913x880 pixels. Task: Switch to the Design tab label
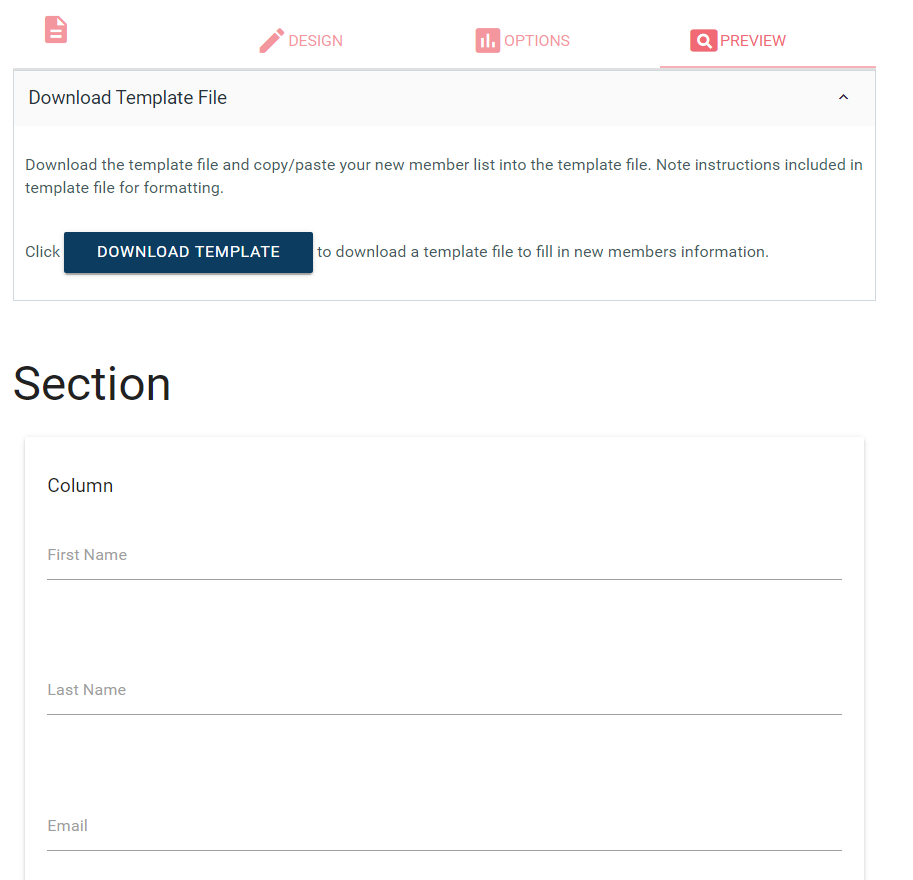click(x=315, y=41)
